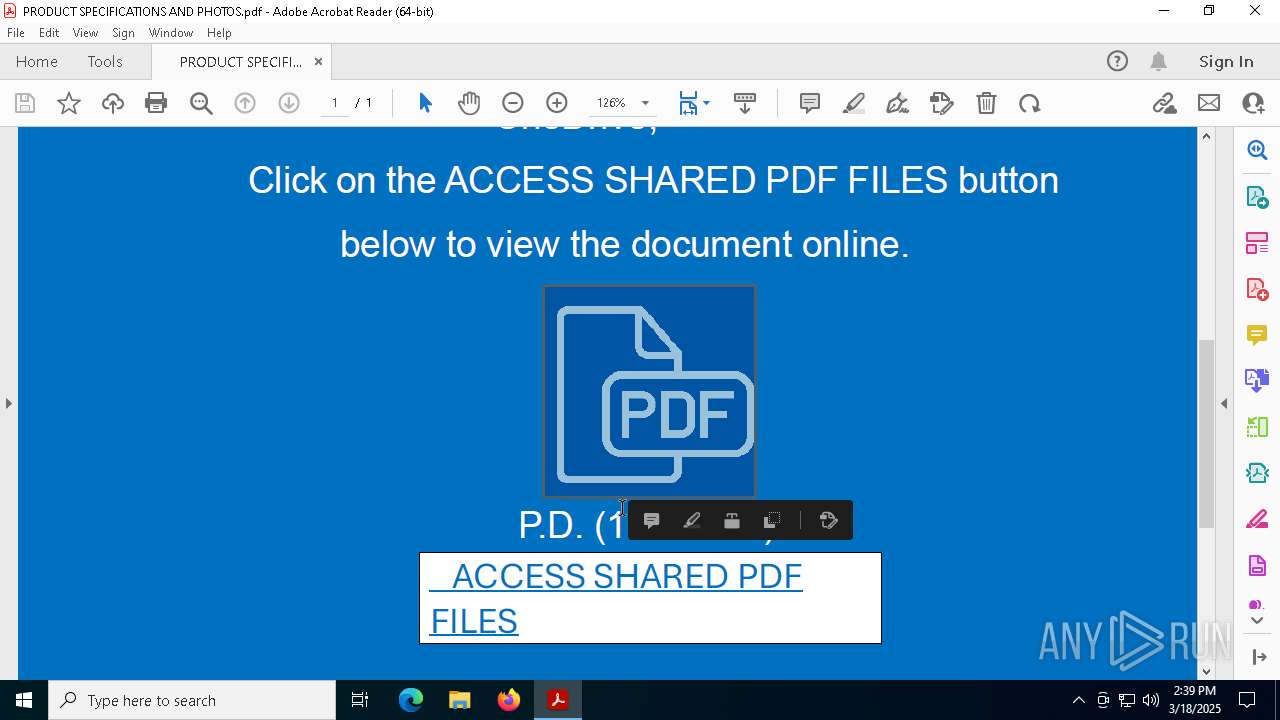The width and height of the screenshot is (1280, 720).
Task: Click the large PDF file image
Action: (650, 391)
